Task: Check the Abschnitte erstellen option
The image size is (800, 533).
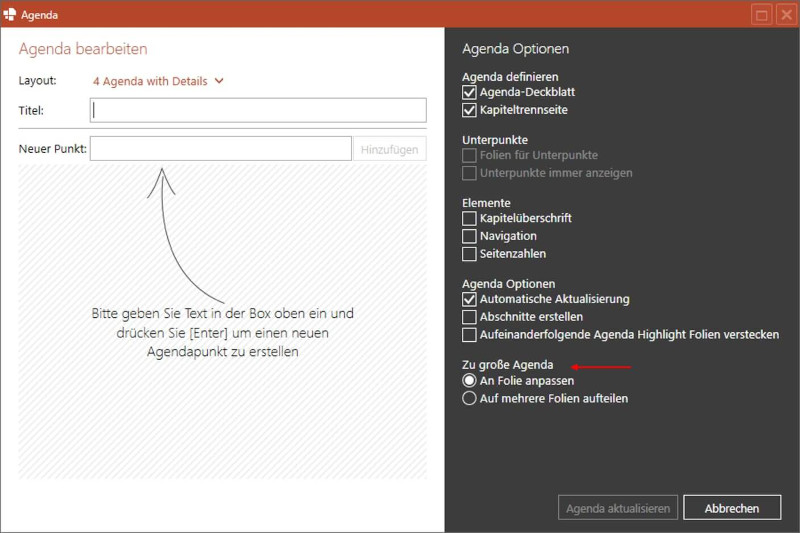Action: click(470, 317)
